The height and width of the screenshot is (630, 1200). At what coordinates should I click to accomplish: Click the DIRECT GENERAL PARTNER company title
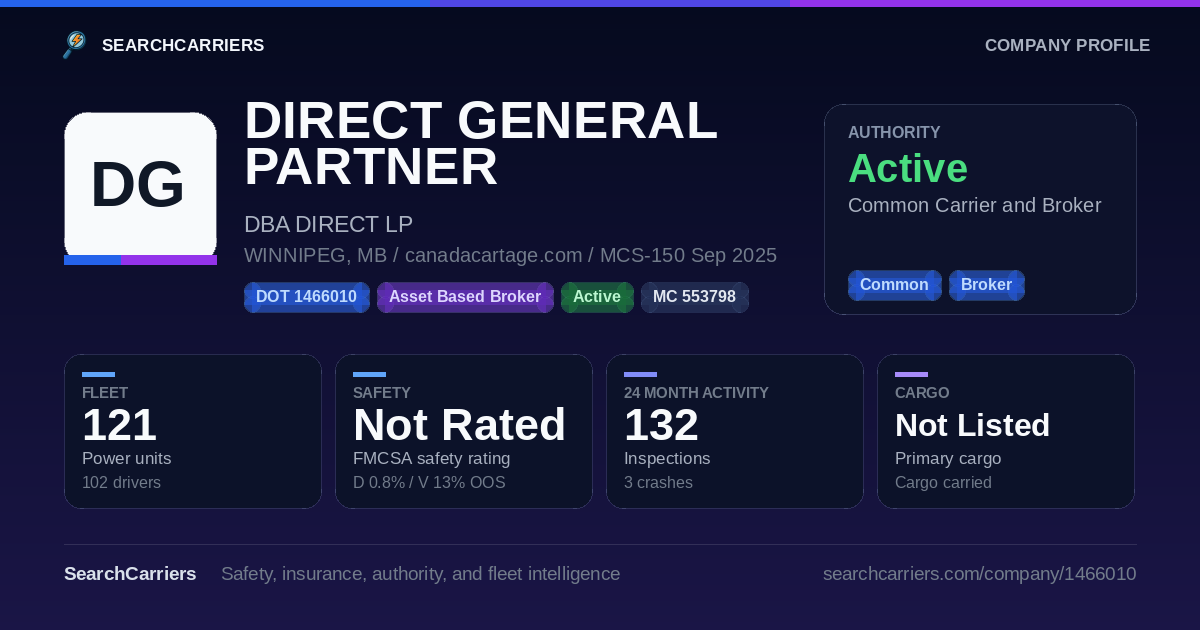point(481,143)
